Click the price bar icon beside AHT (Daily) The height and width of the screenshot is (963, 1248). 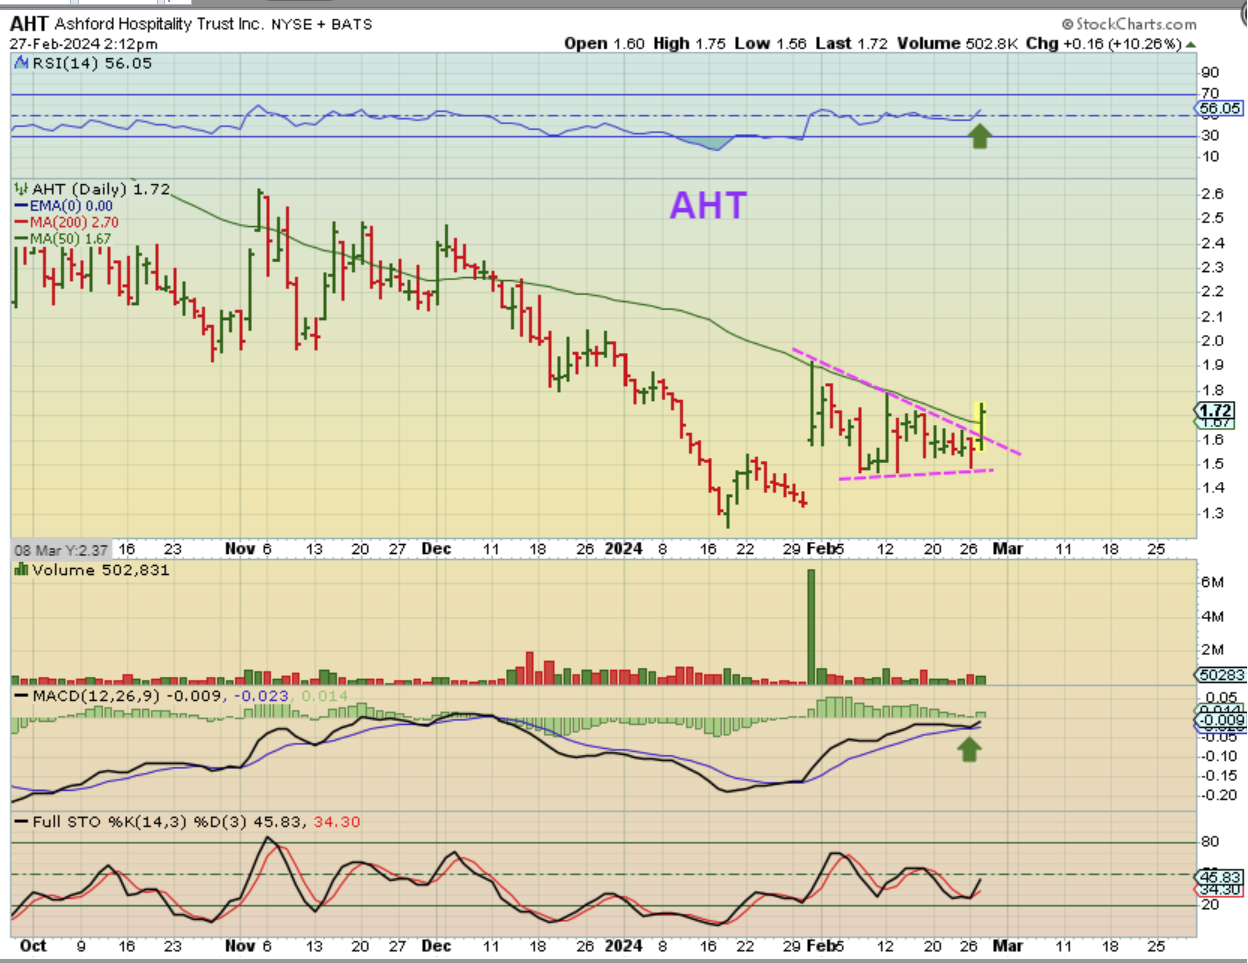pyautogui.click(x=21, y=188)
